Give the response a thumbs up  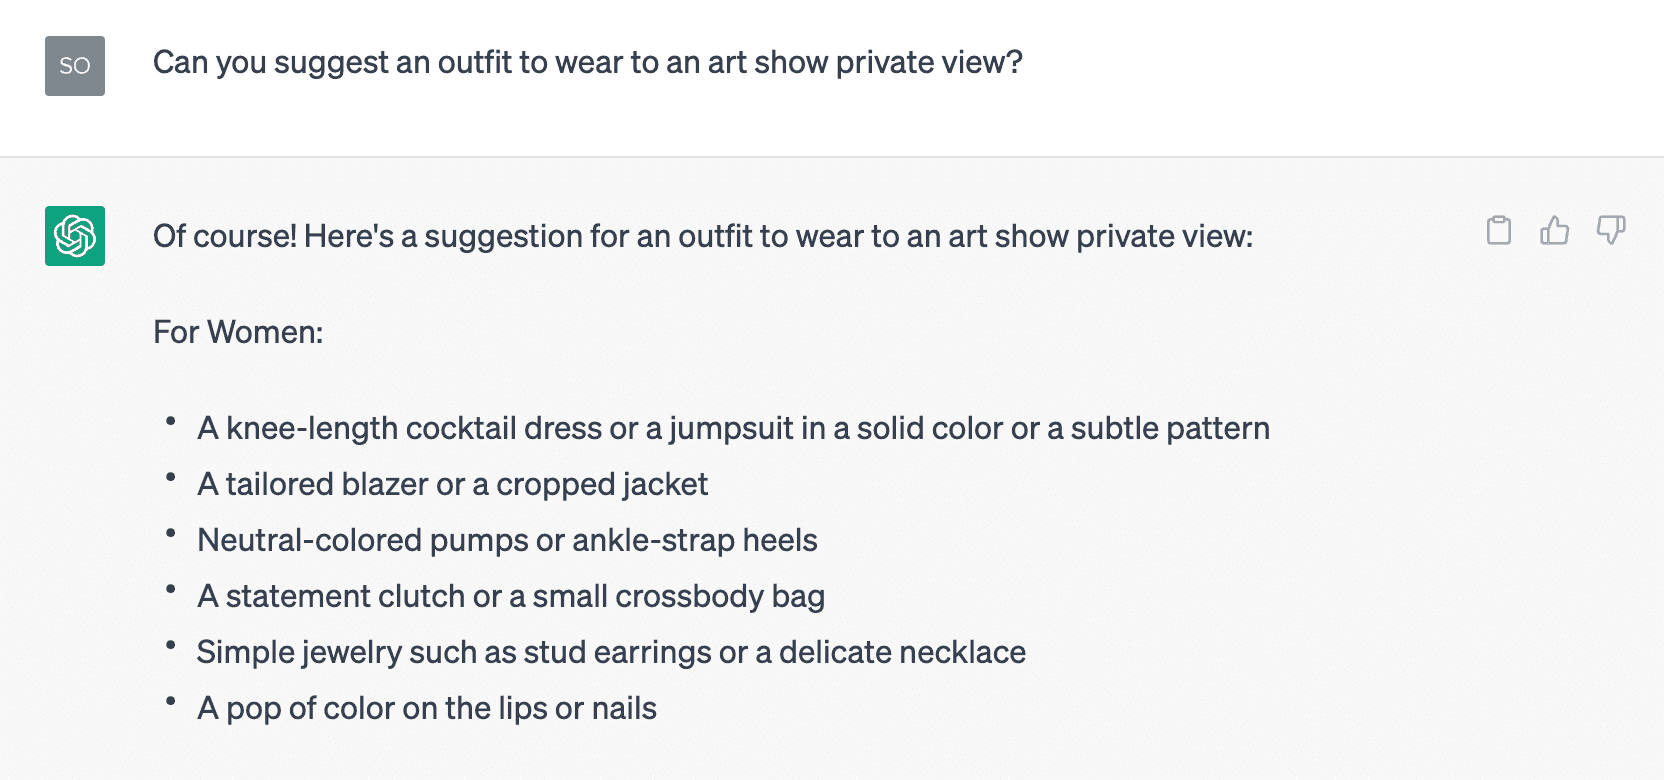(1554, 230)
